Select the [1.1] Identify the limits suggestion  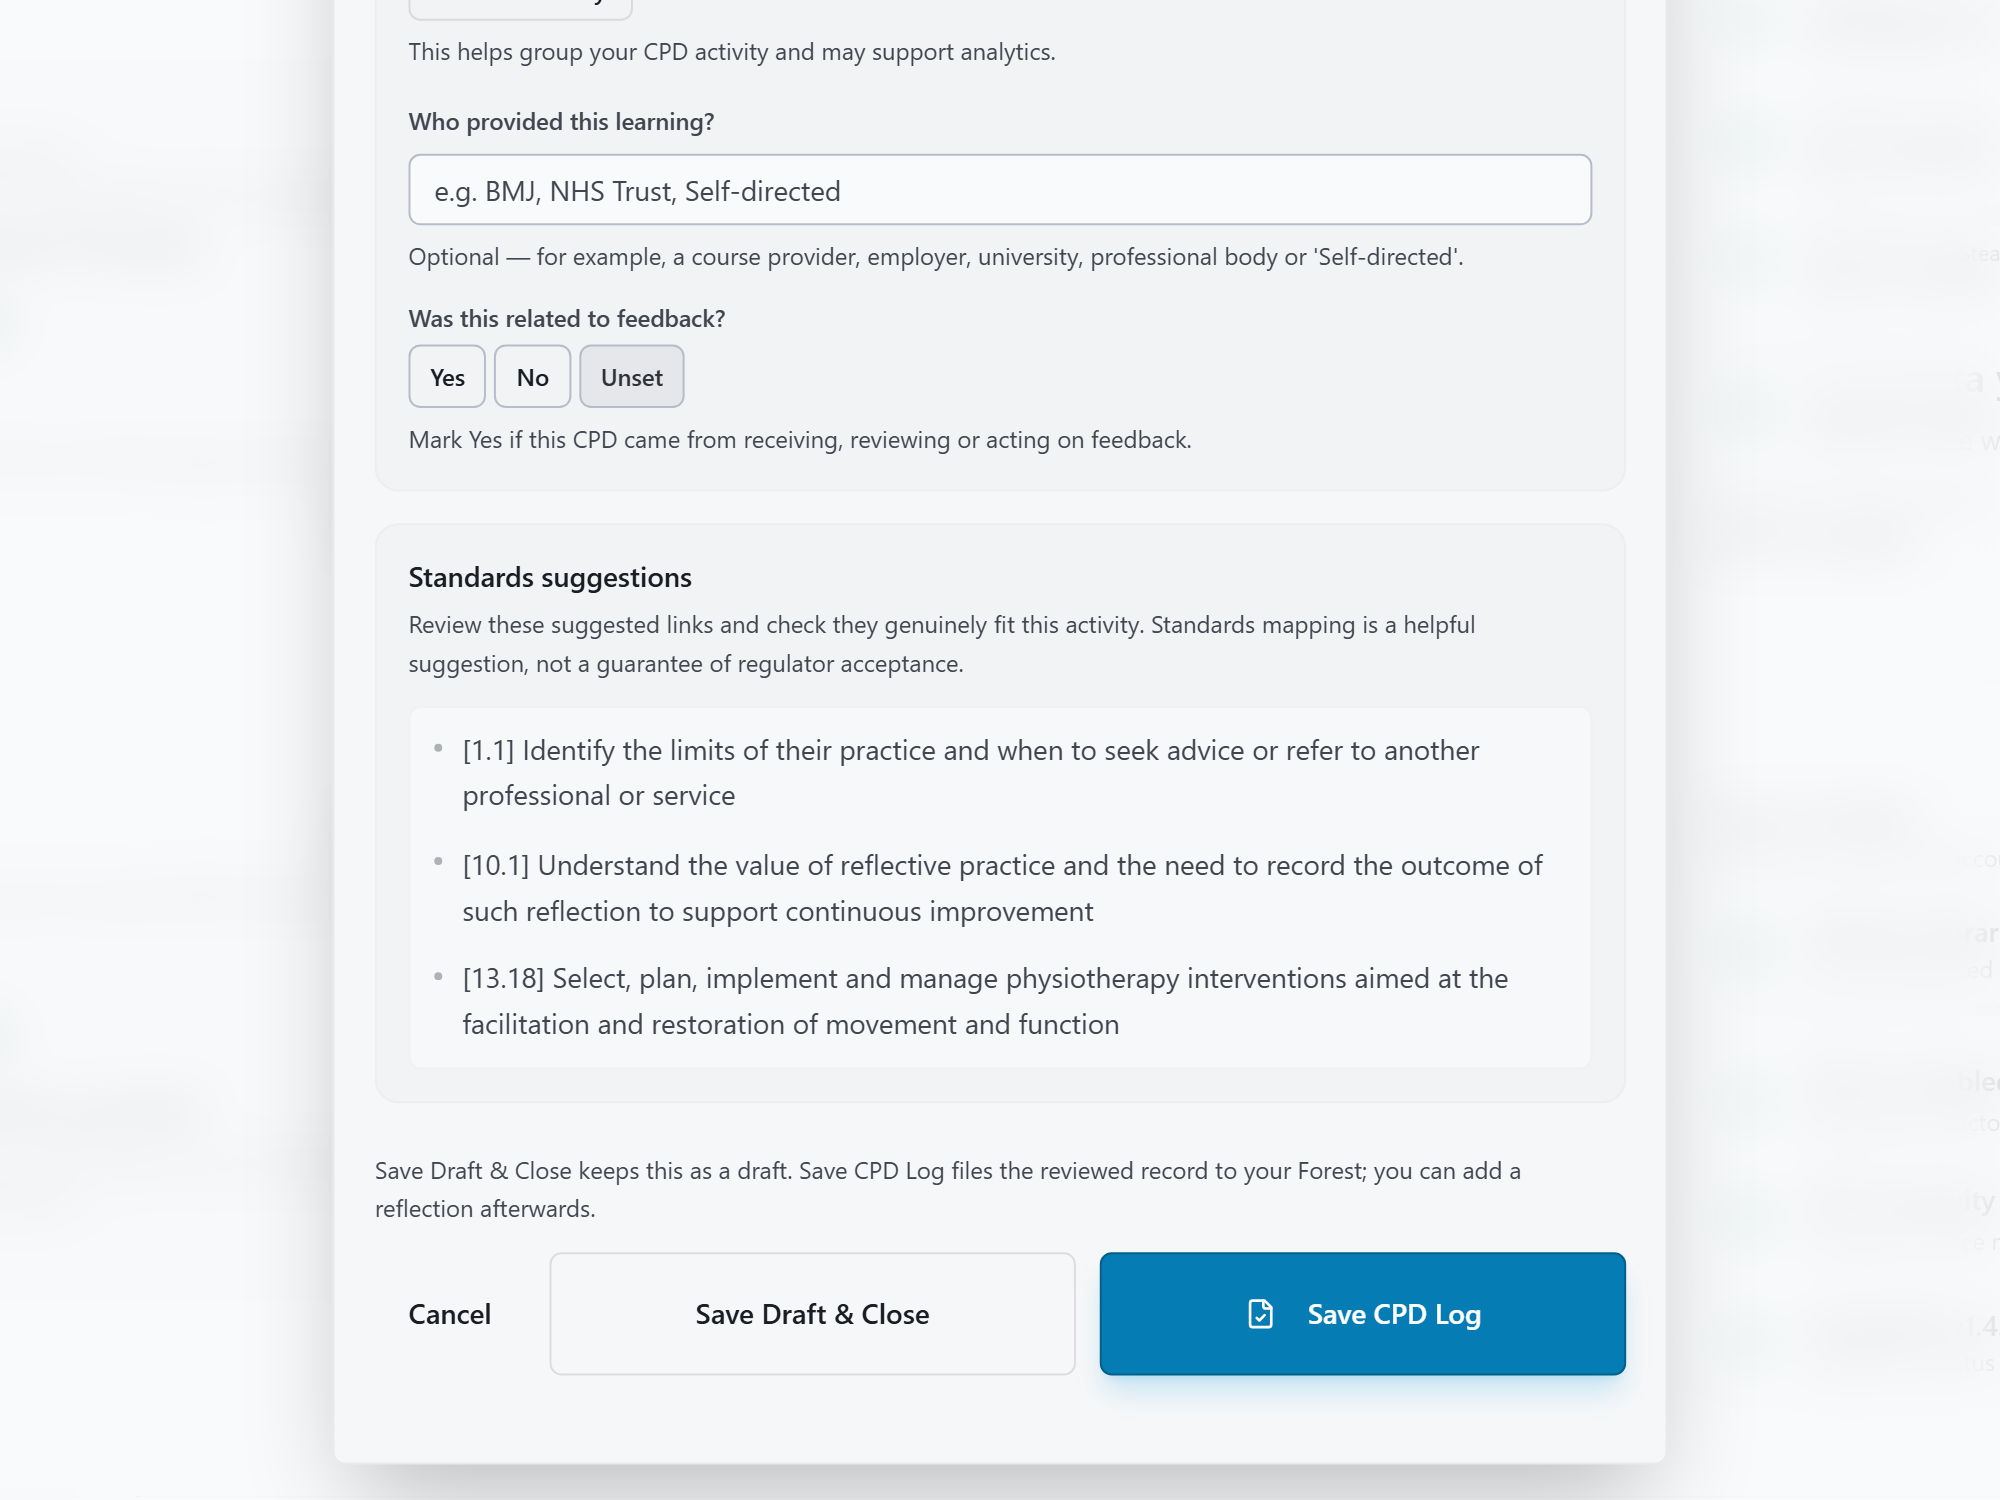[970, 773]
